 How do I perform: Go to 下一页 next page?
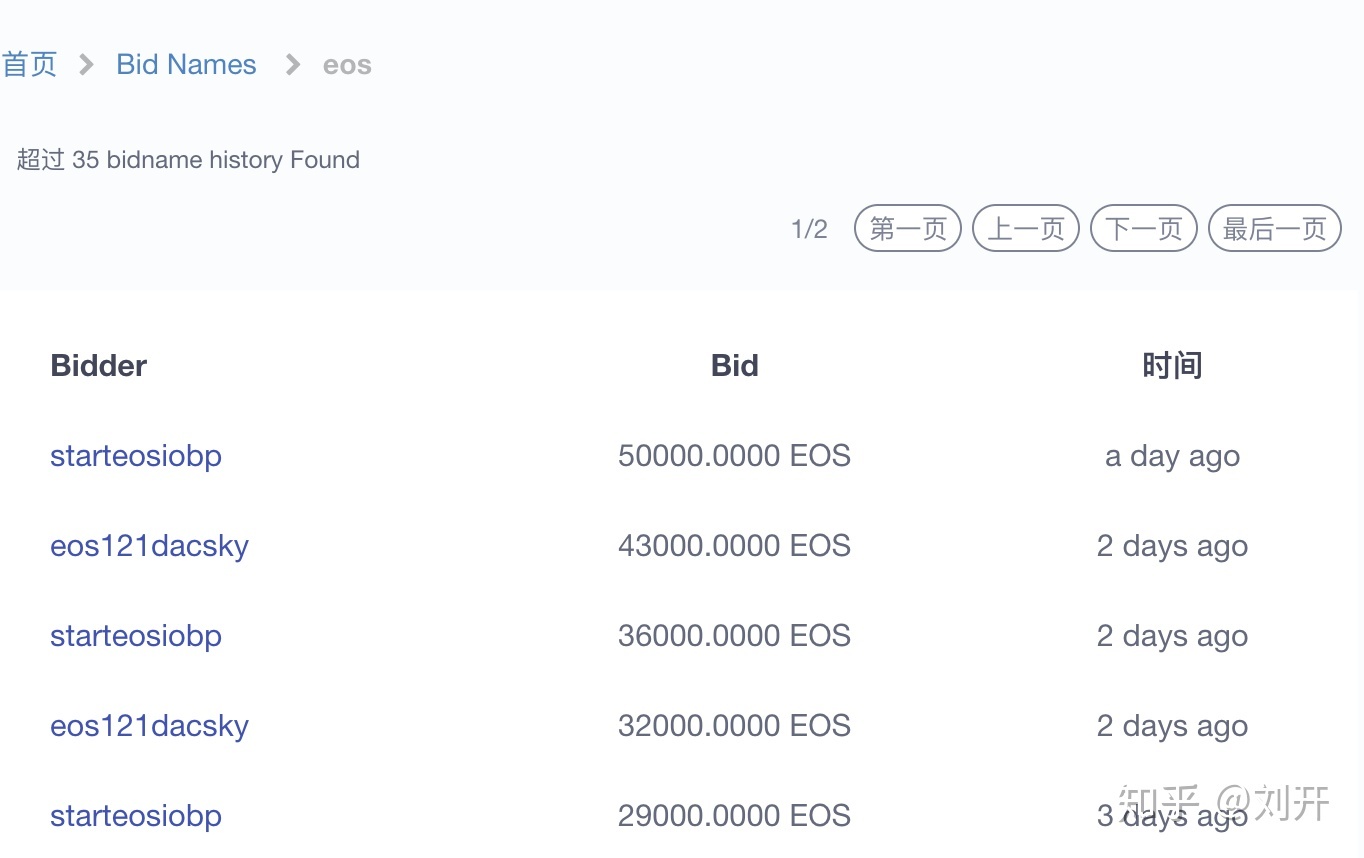pos(1144,229)
